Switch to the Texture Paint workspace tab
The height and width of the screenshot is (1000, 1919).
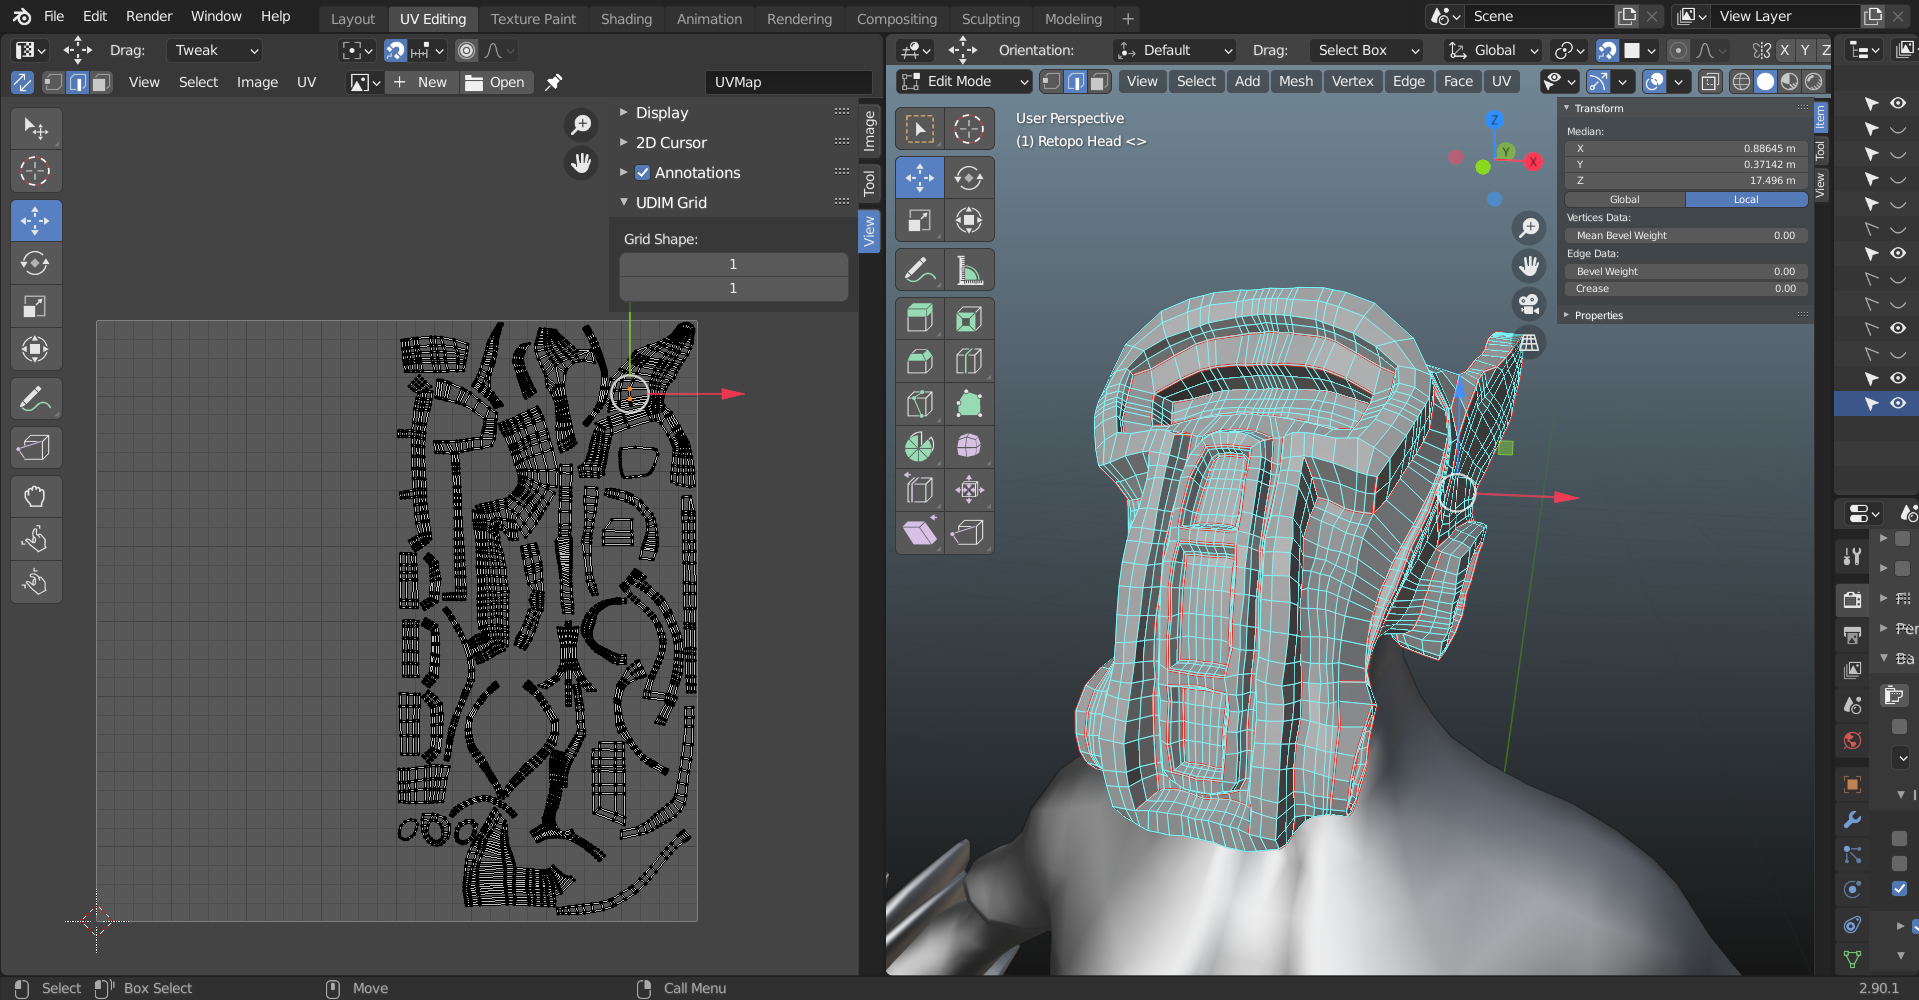click(533, 19)
